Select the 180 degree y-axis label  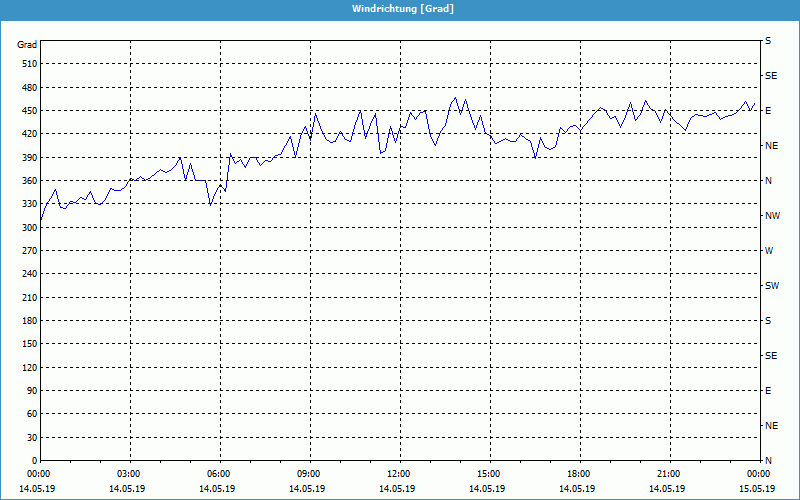27,321
